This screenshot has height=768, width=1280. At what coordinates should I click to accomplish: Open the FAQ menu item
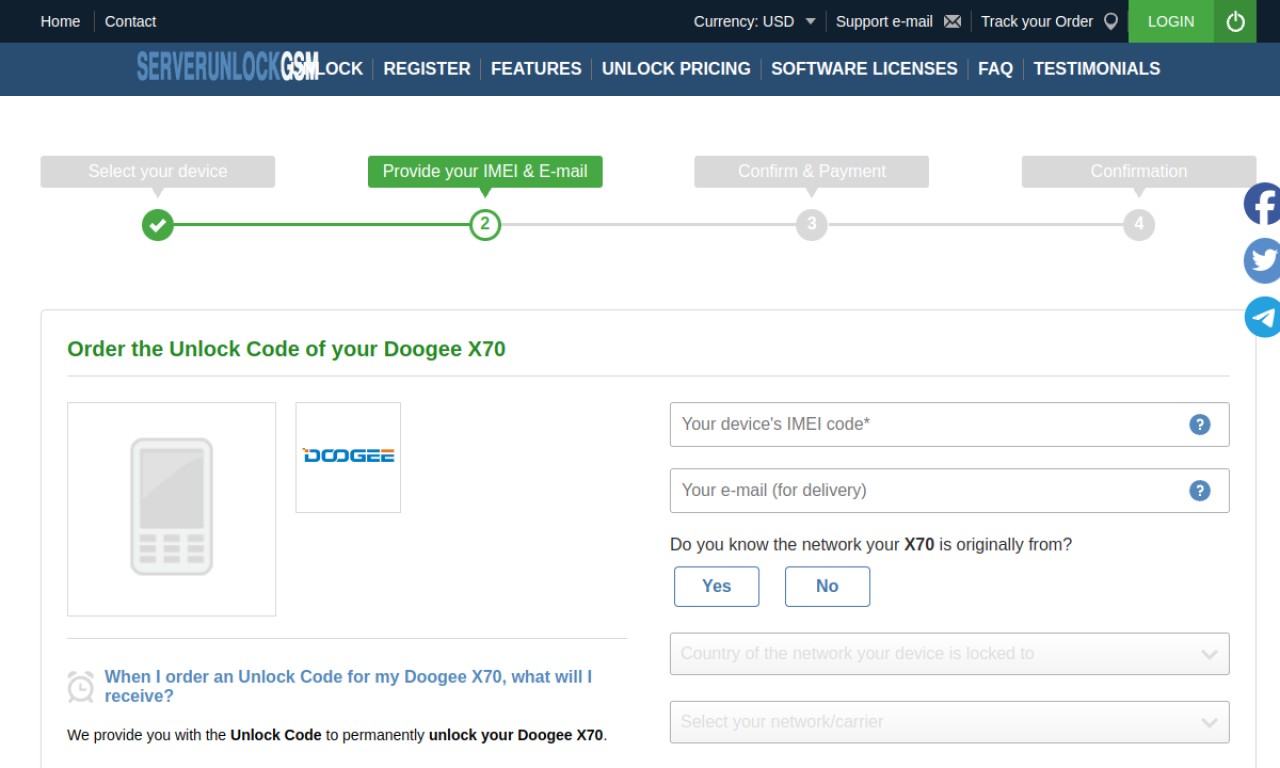coord(995,69)
